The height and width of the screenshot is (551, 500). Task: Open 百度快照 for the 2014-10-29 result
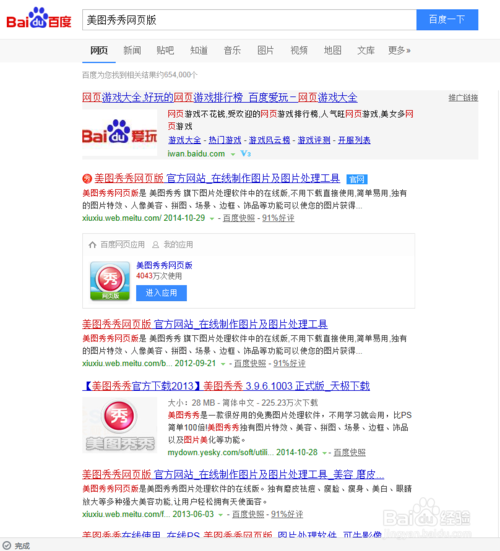click(x=239, y=218)
